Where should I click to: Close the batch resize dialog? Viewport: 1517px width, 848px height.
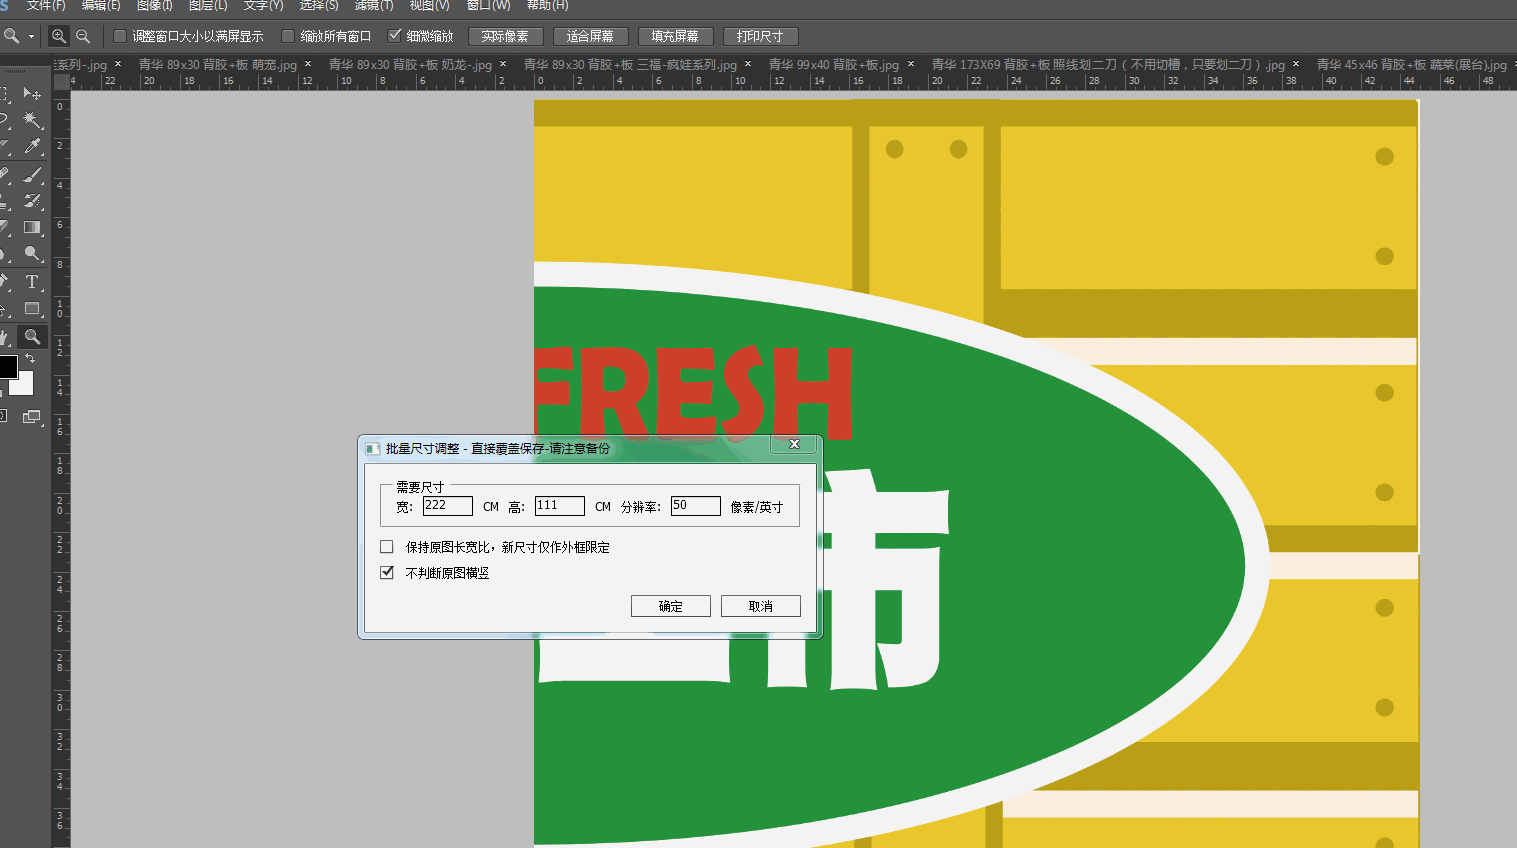click(x=794, y=444)
